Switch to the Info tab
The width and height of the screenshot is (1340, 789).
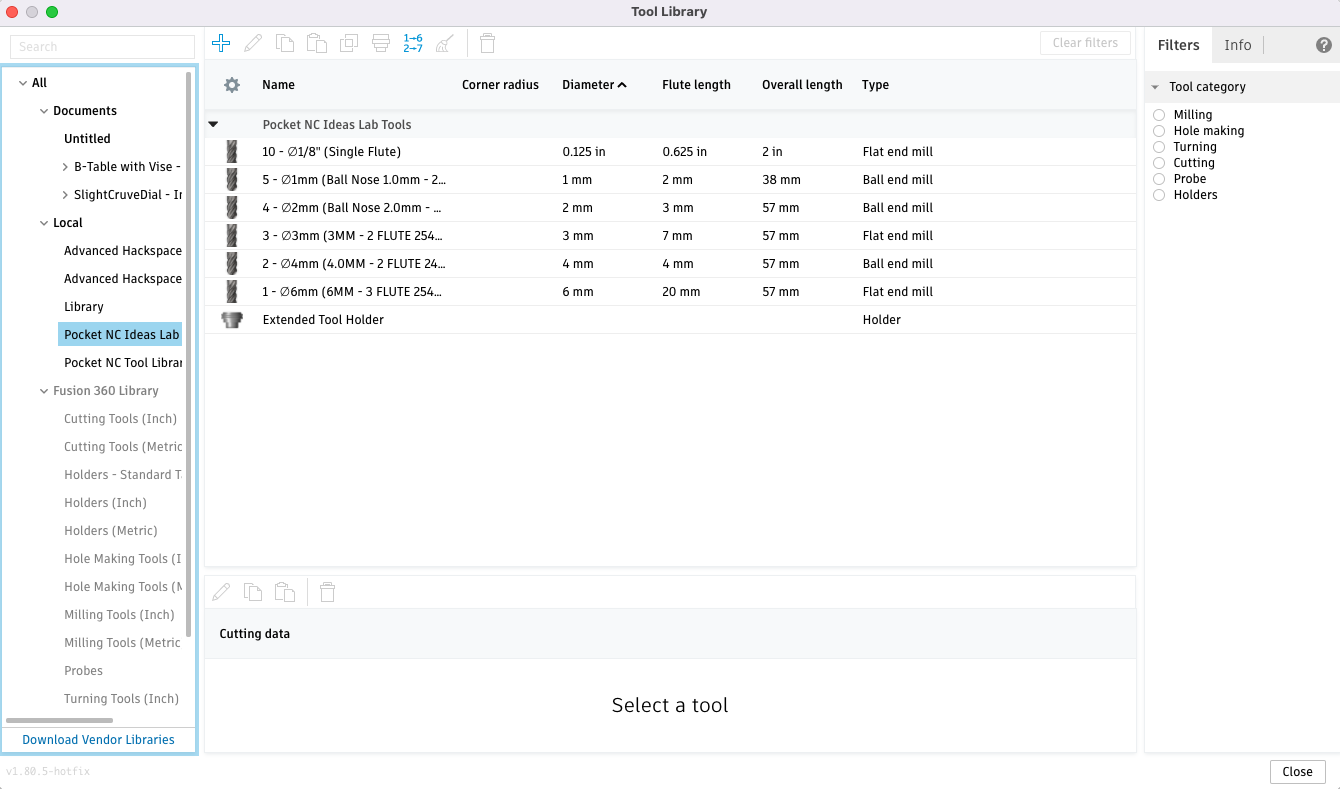tap(1238, 45)
